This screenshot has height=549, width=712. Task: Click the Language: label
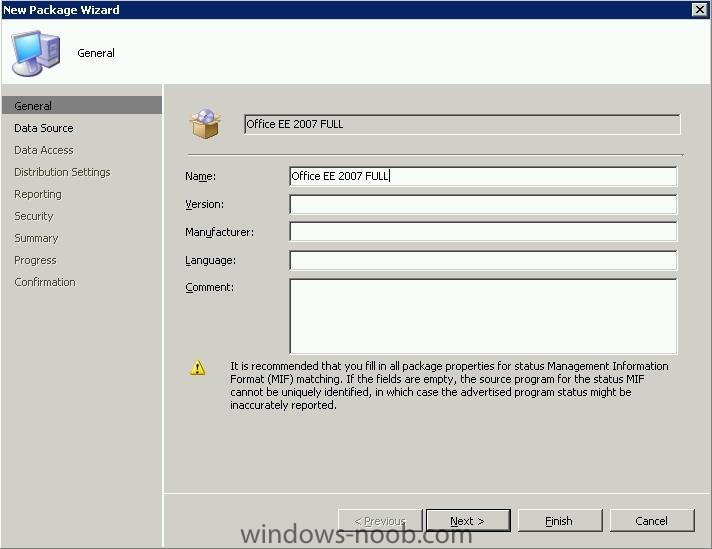(x=210, y=260)
